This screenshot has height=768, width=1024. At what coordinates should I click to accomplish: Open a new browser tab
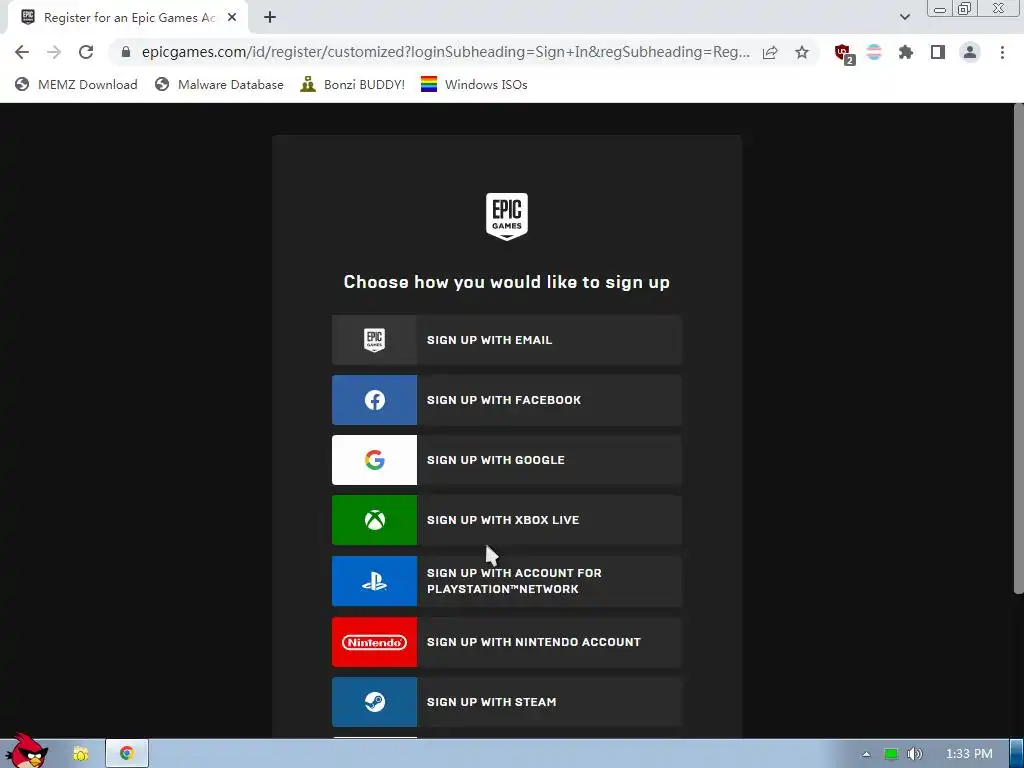click(x=270, y=18)
